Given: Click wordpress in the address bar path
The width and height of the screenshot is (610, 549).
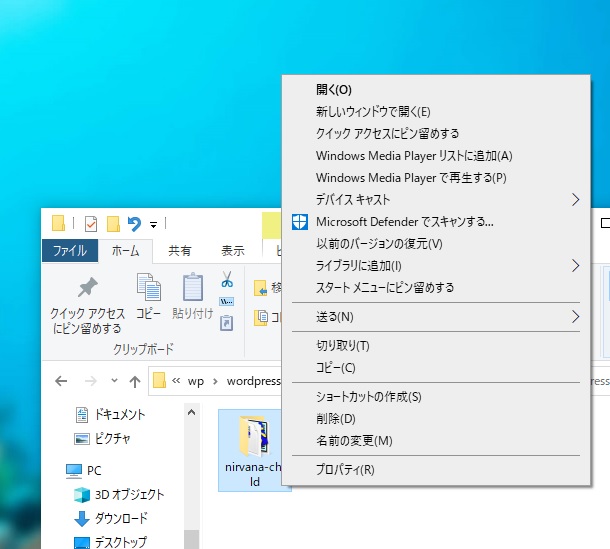Looking at the screenshot, I should pyautogui.click(x=254, y=381).
